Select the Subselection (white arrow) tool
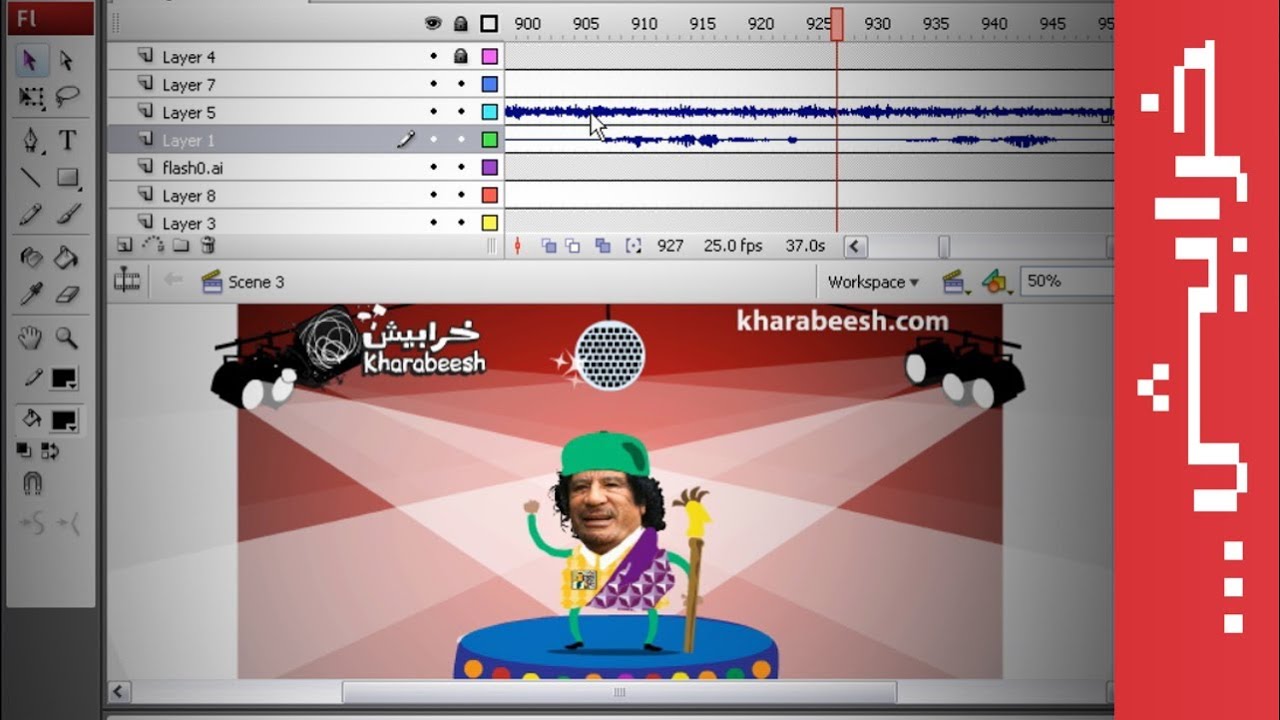 click(66, 61)
